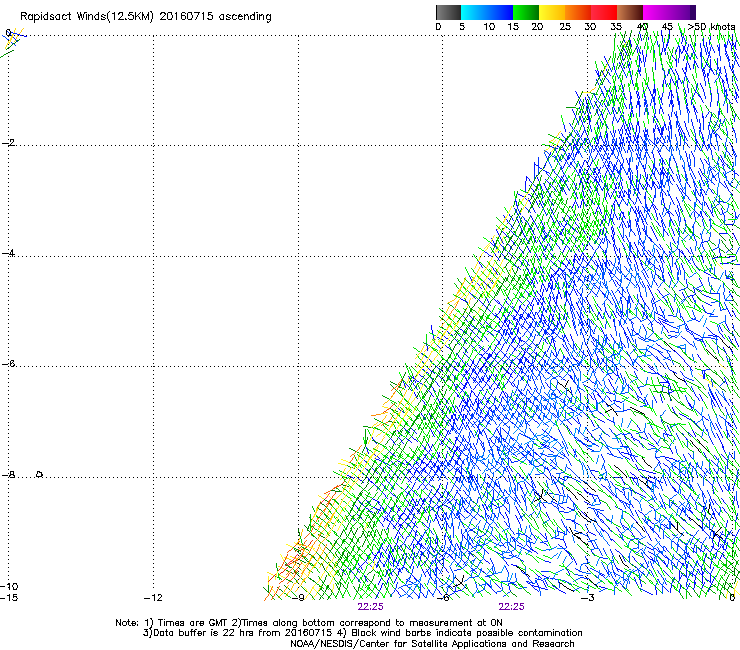Pick the brown 35-40 knots legend segment
740x650 pixels.
[x=630, y=12]
